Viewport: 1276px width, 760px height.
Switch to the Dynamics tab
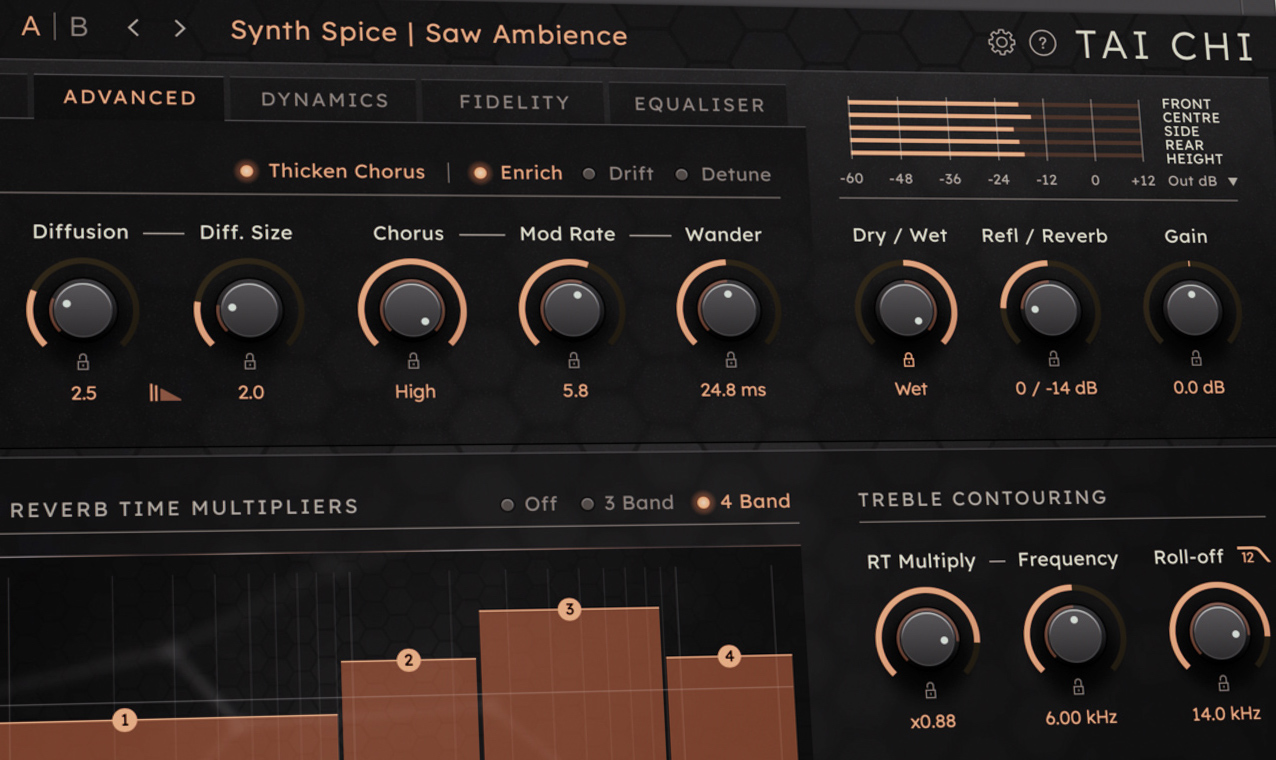(323, 100)
